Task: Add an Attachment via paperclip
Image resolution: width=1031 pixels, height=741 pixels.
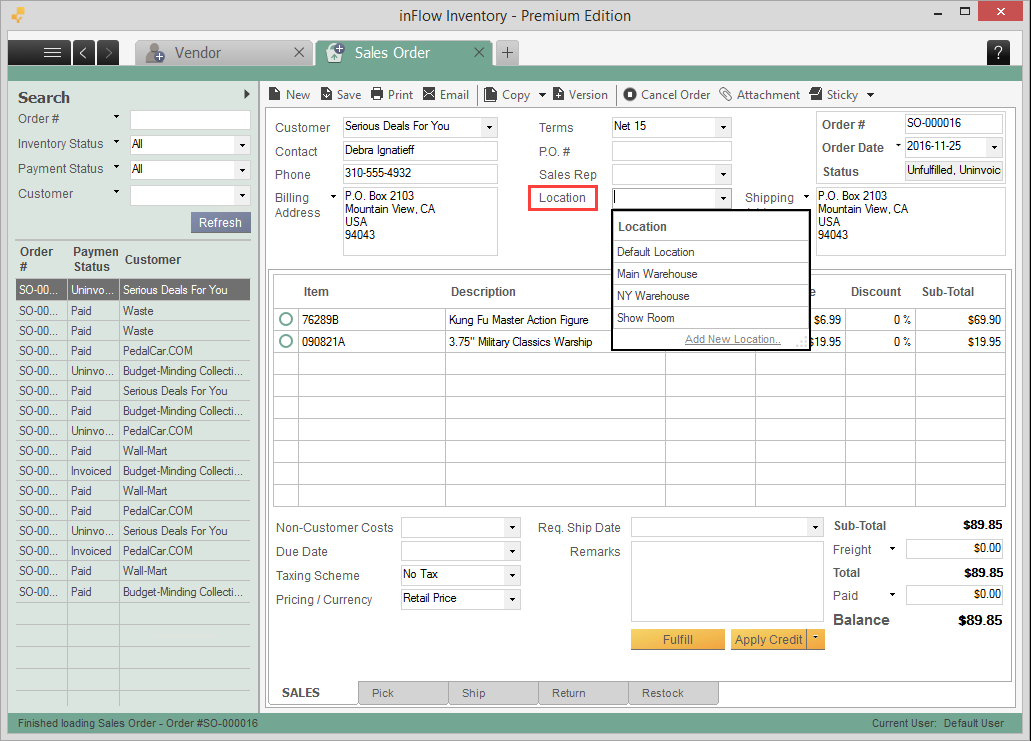Action: (x=759, y=95)
